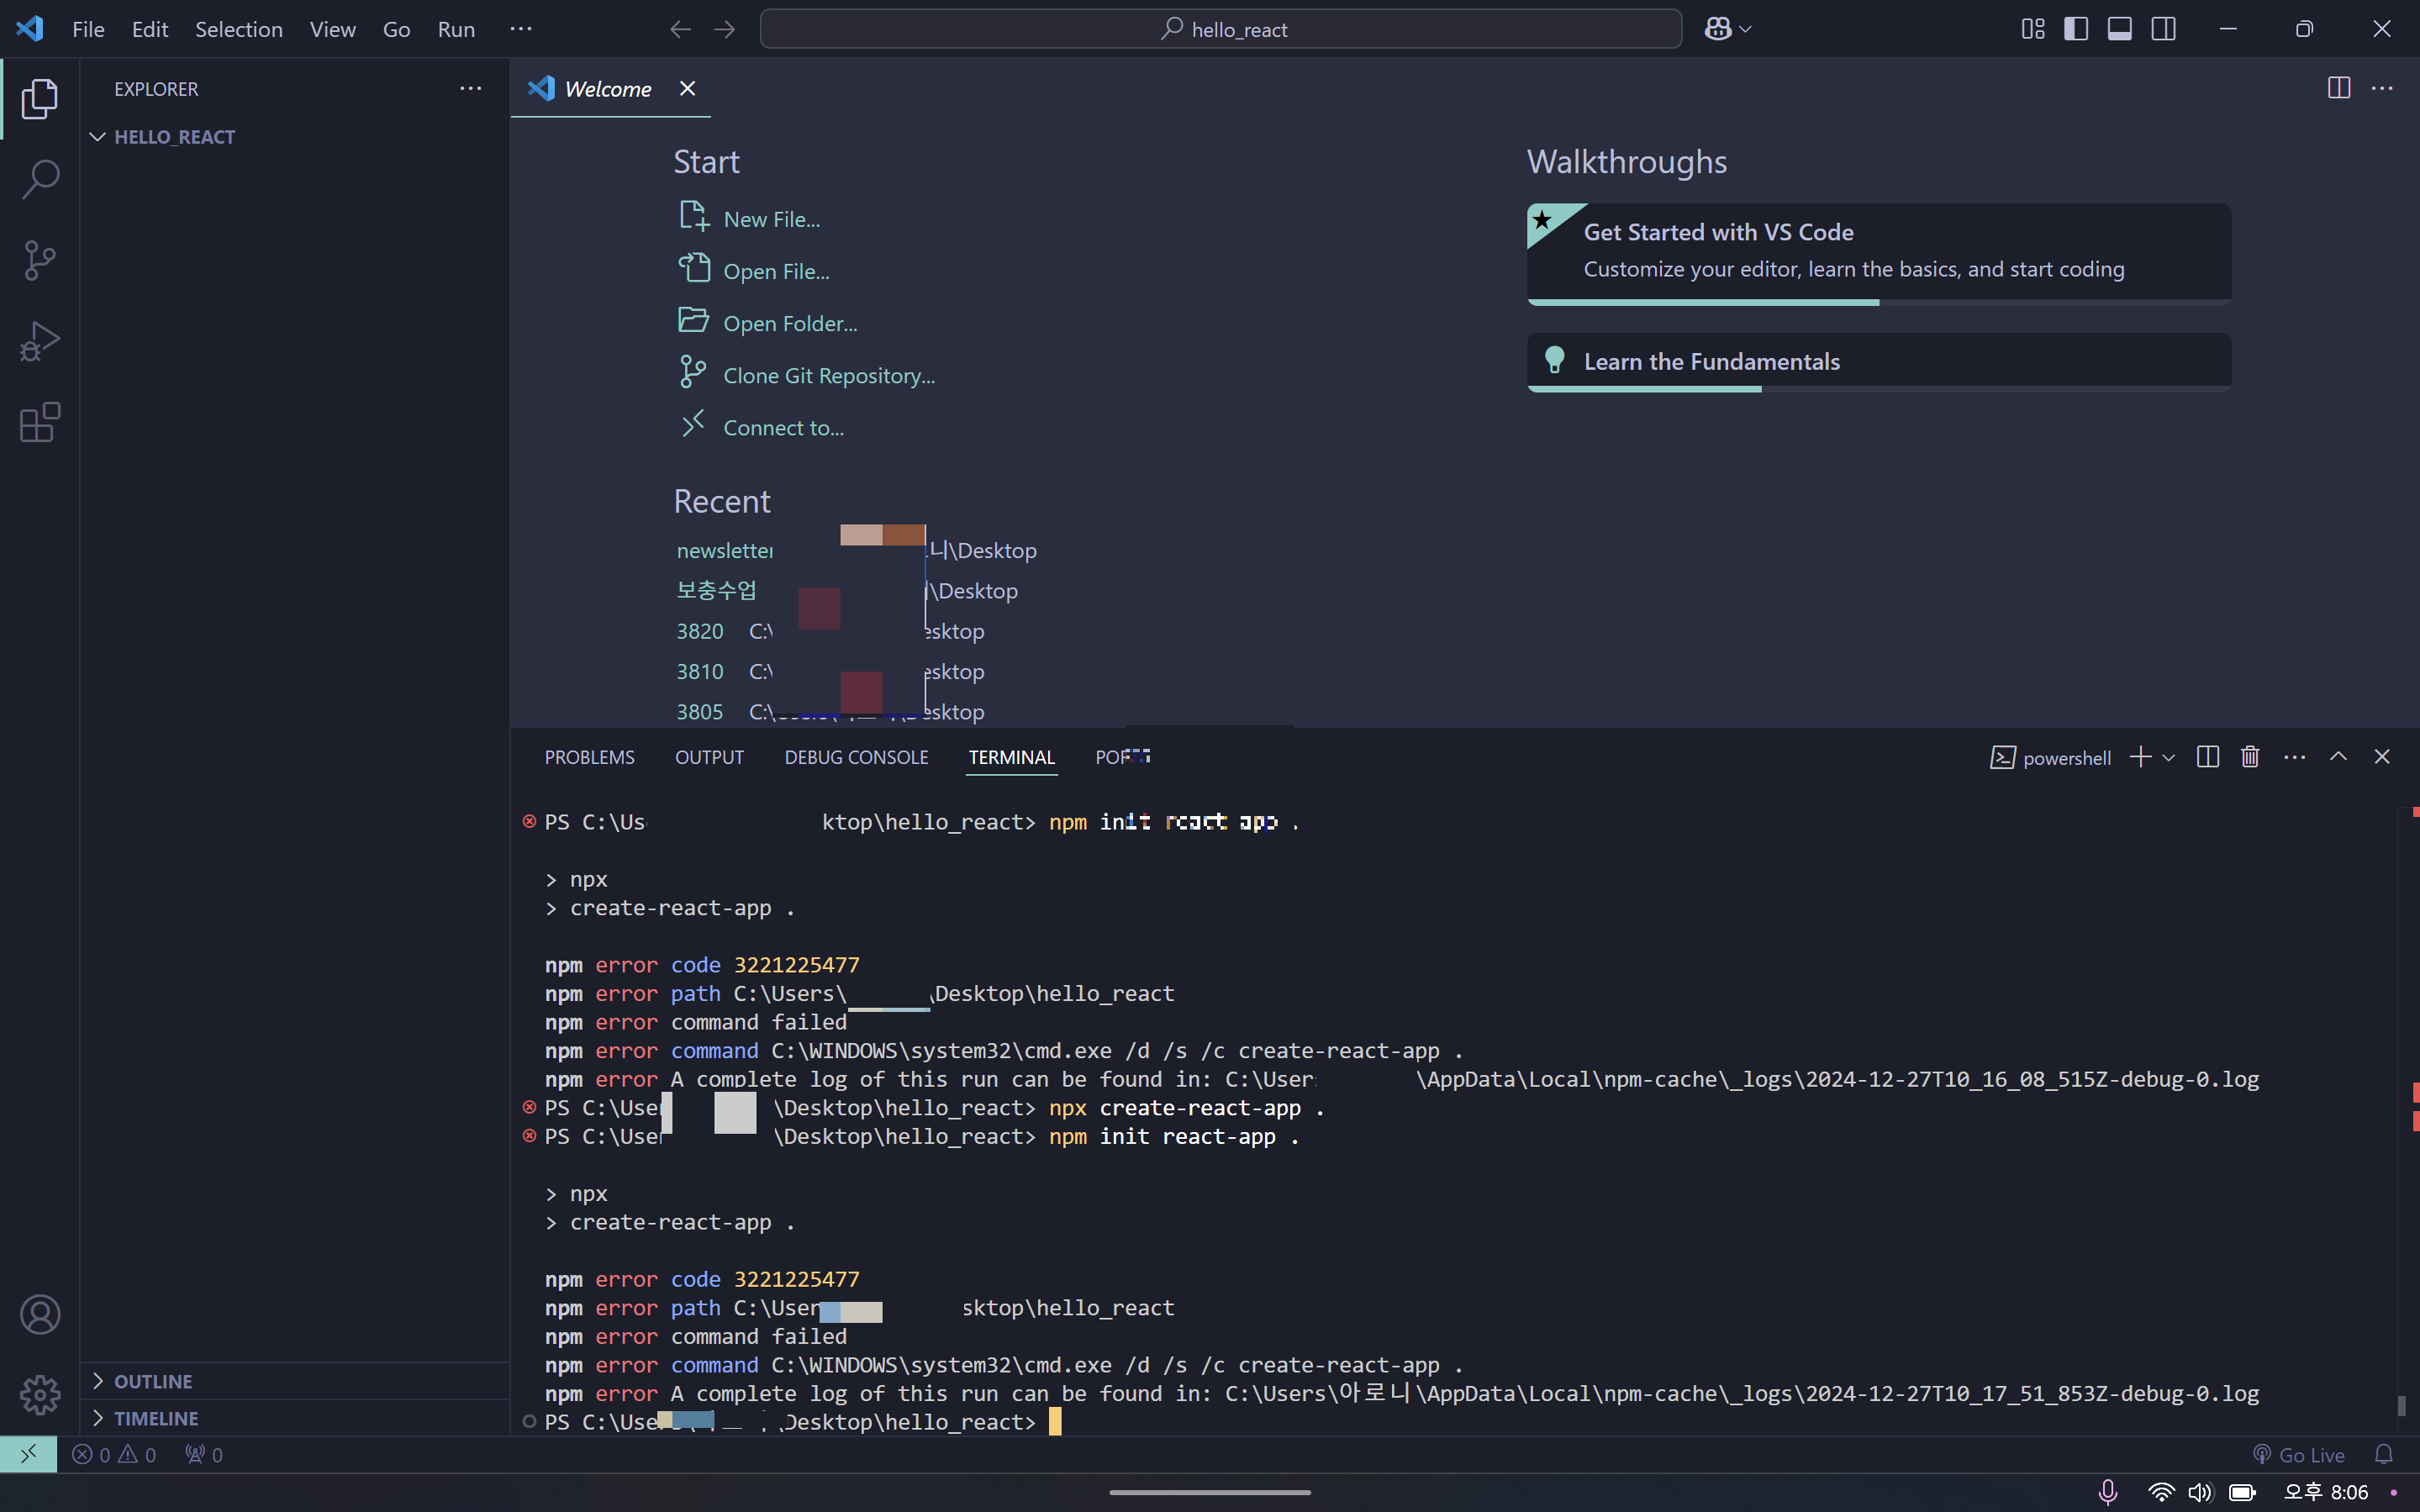Screen dimensions: 2420x1512
Task: Click Go Live in status bar
Action: 2299,1455
